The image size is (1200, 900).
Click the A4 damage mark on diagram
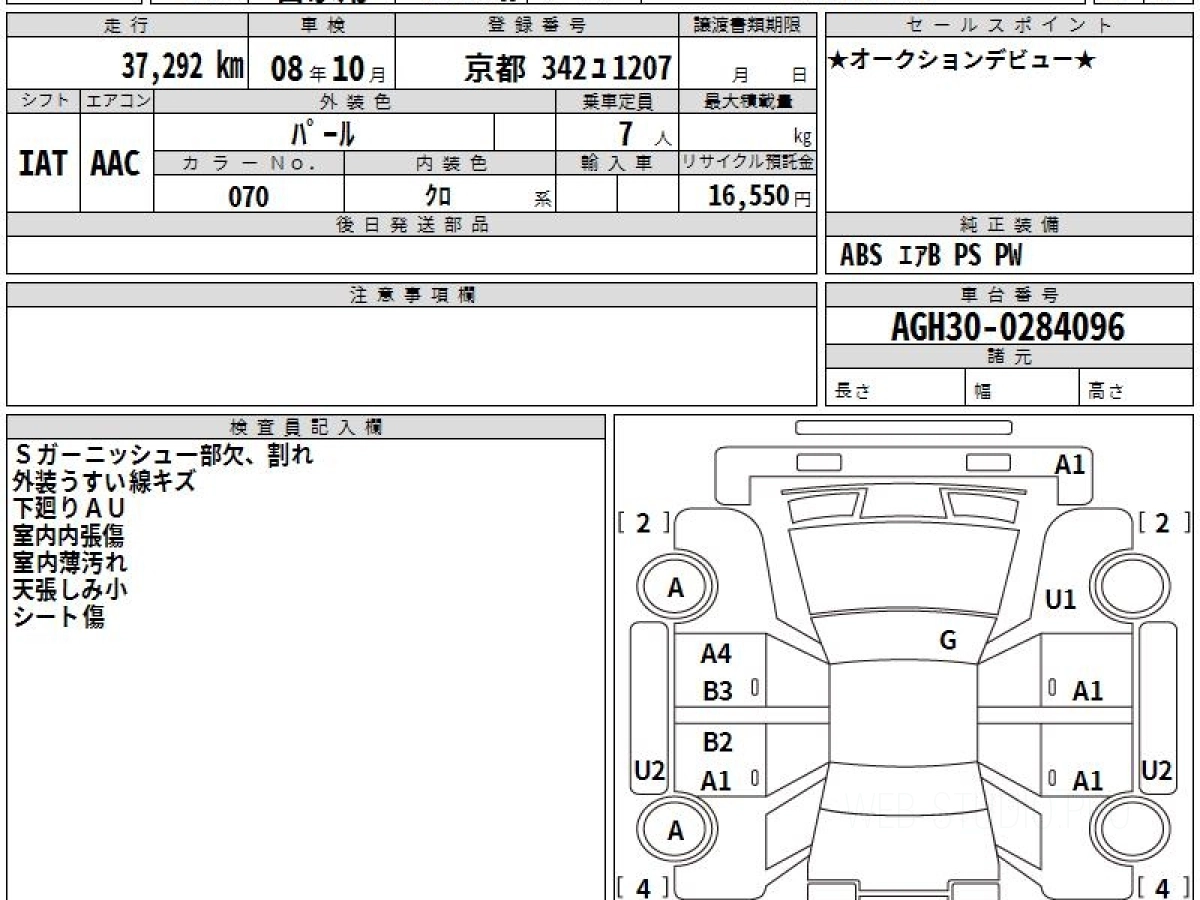[x=717, y=655]
